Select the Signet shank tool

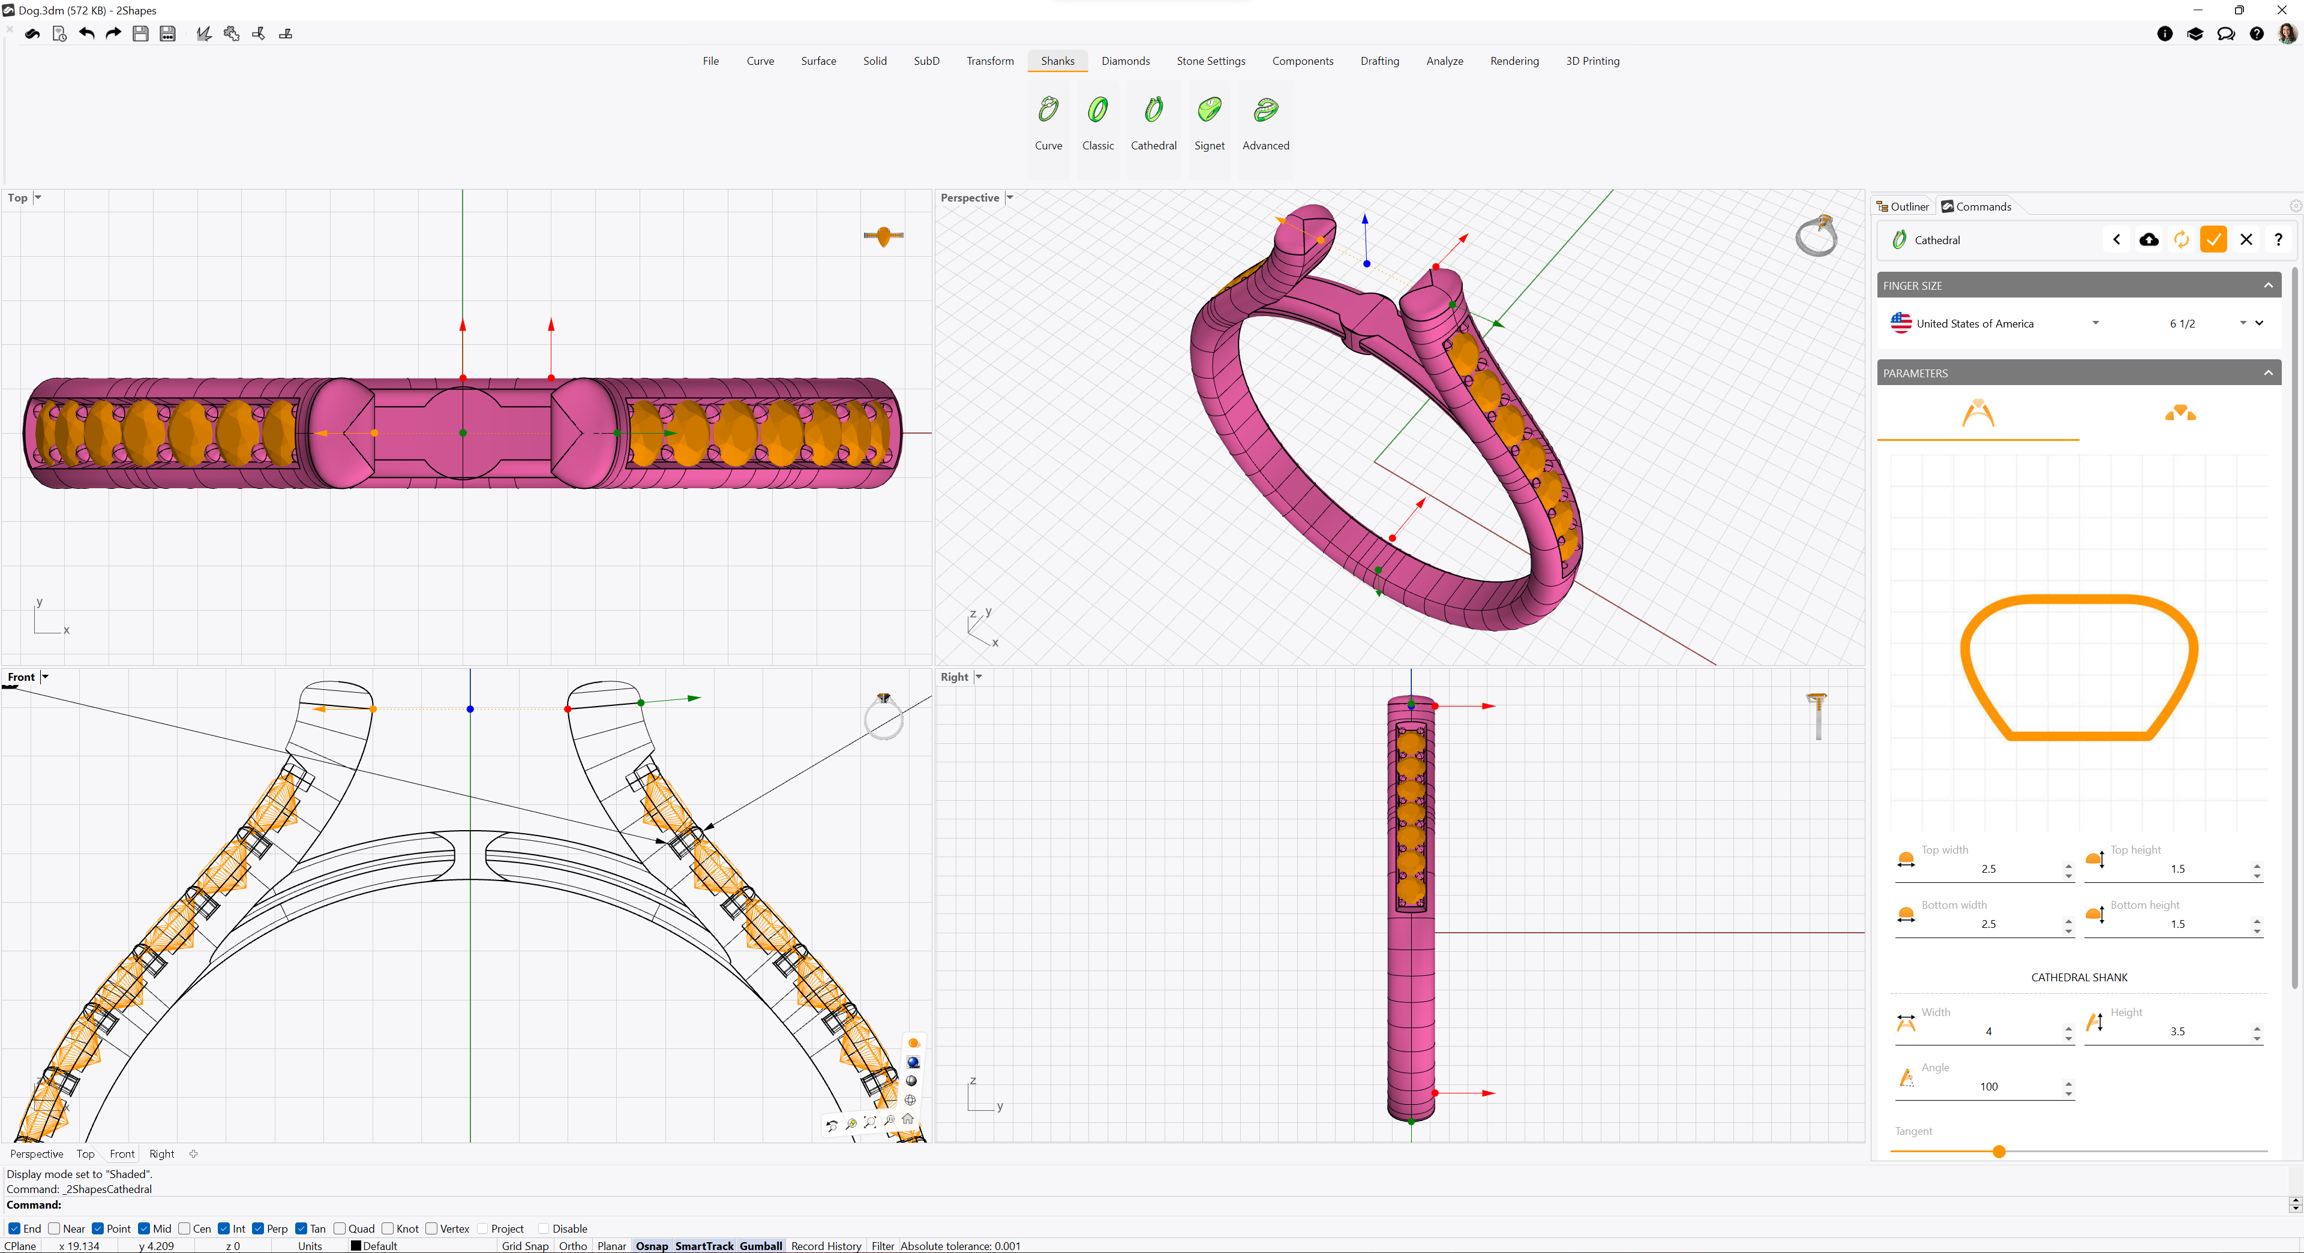[1209, 110]
